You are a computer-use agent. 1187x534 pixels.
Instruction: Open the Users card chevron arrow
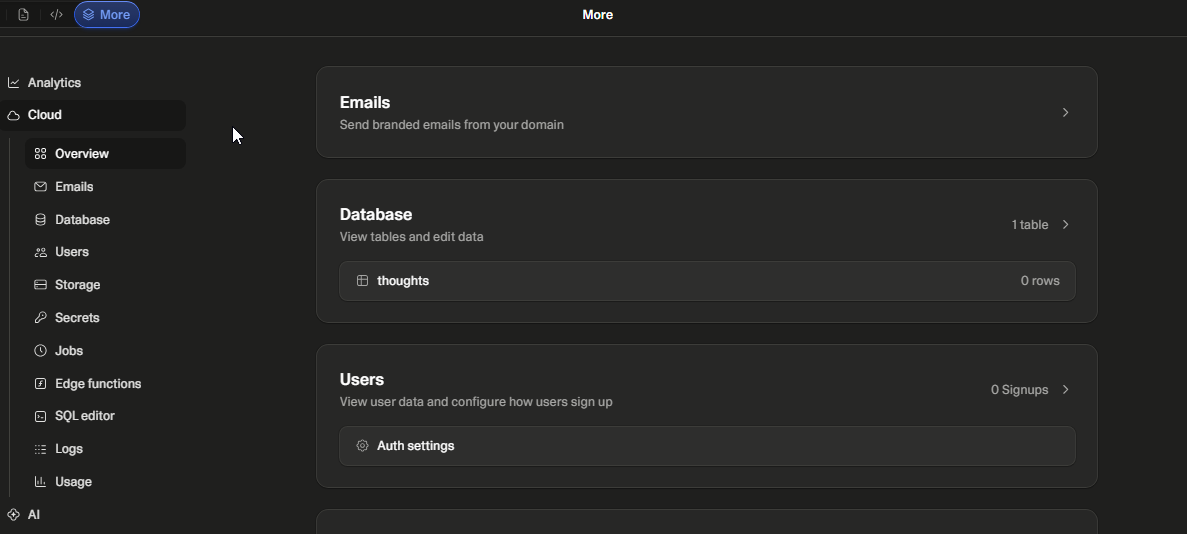tap(1066, 389)
